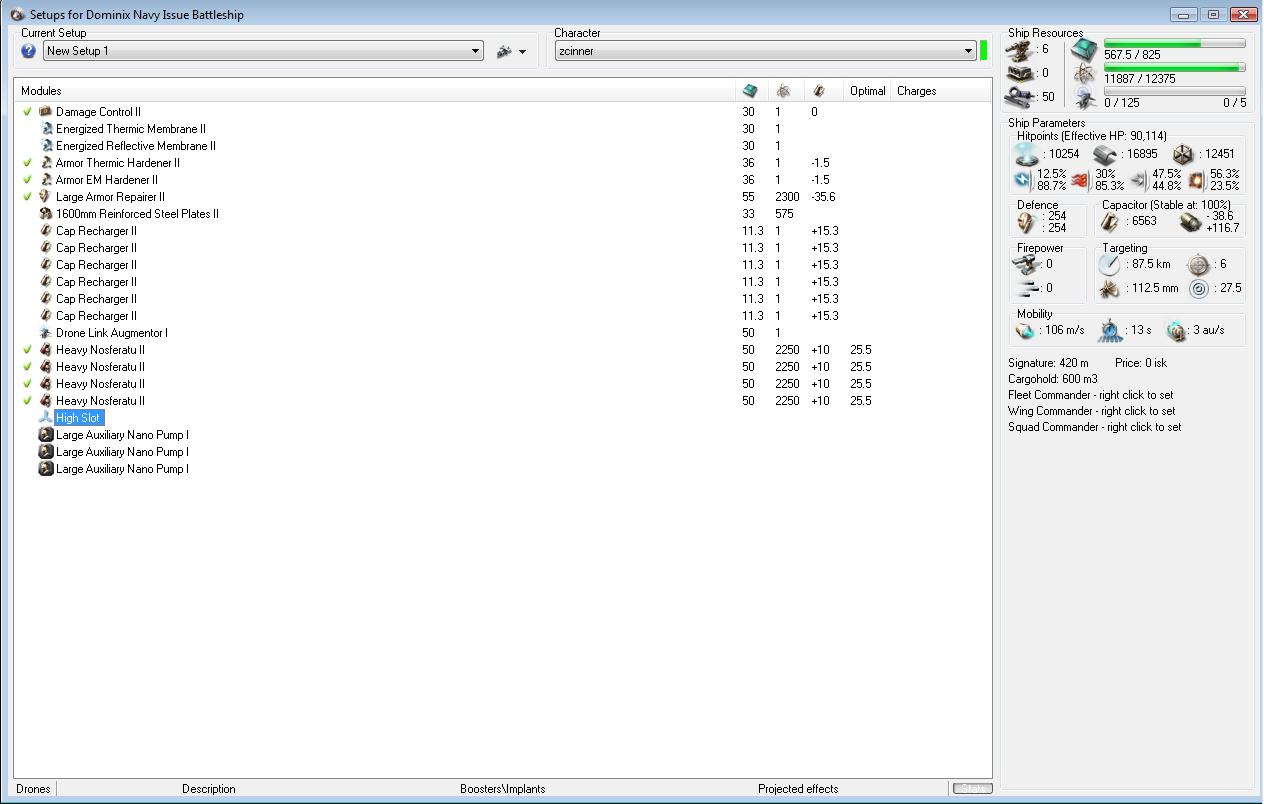Click the explosive resistance icon
The width and height of the screenshot is (1264, 804).
click(x=1196, y=180)
